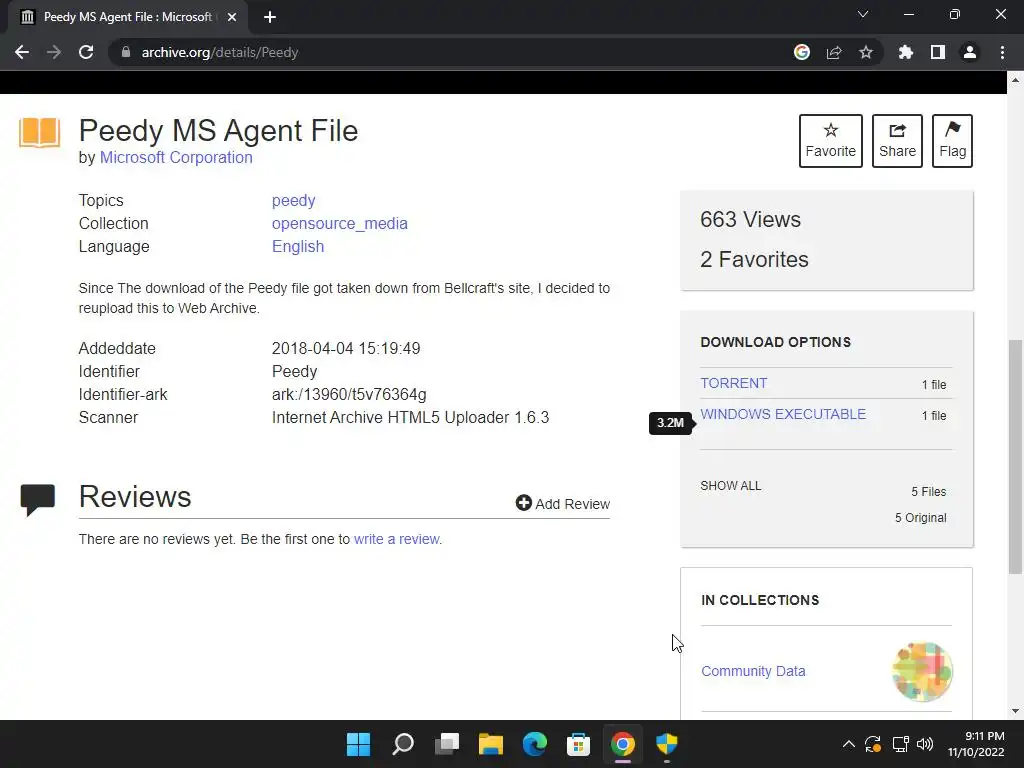
Task: Click the browser forward arrow
Action: [54, 52]
